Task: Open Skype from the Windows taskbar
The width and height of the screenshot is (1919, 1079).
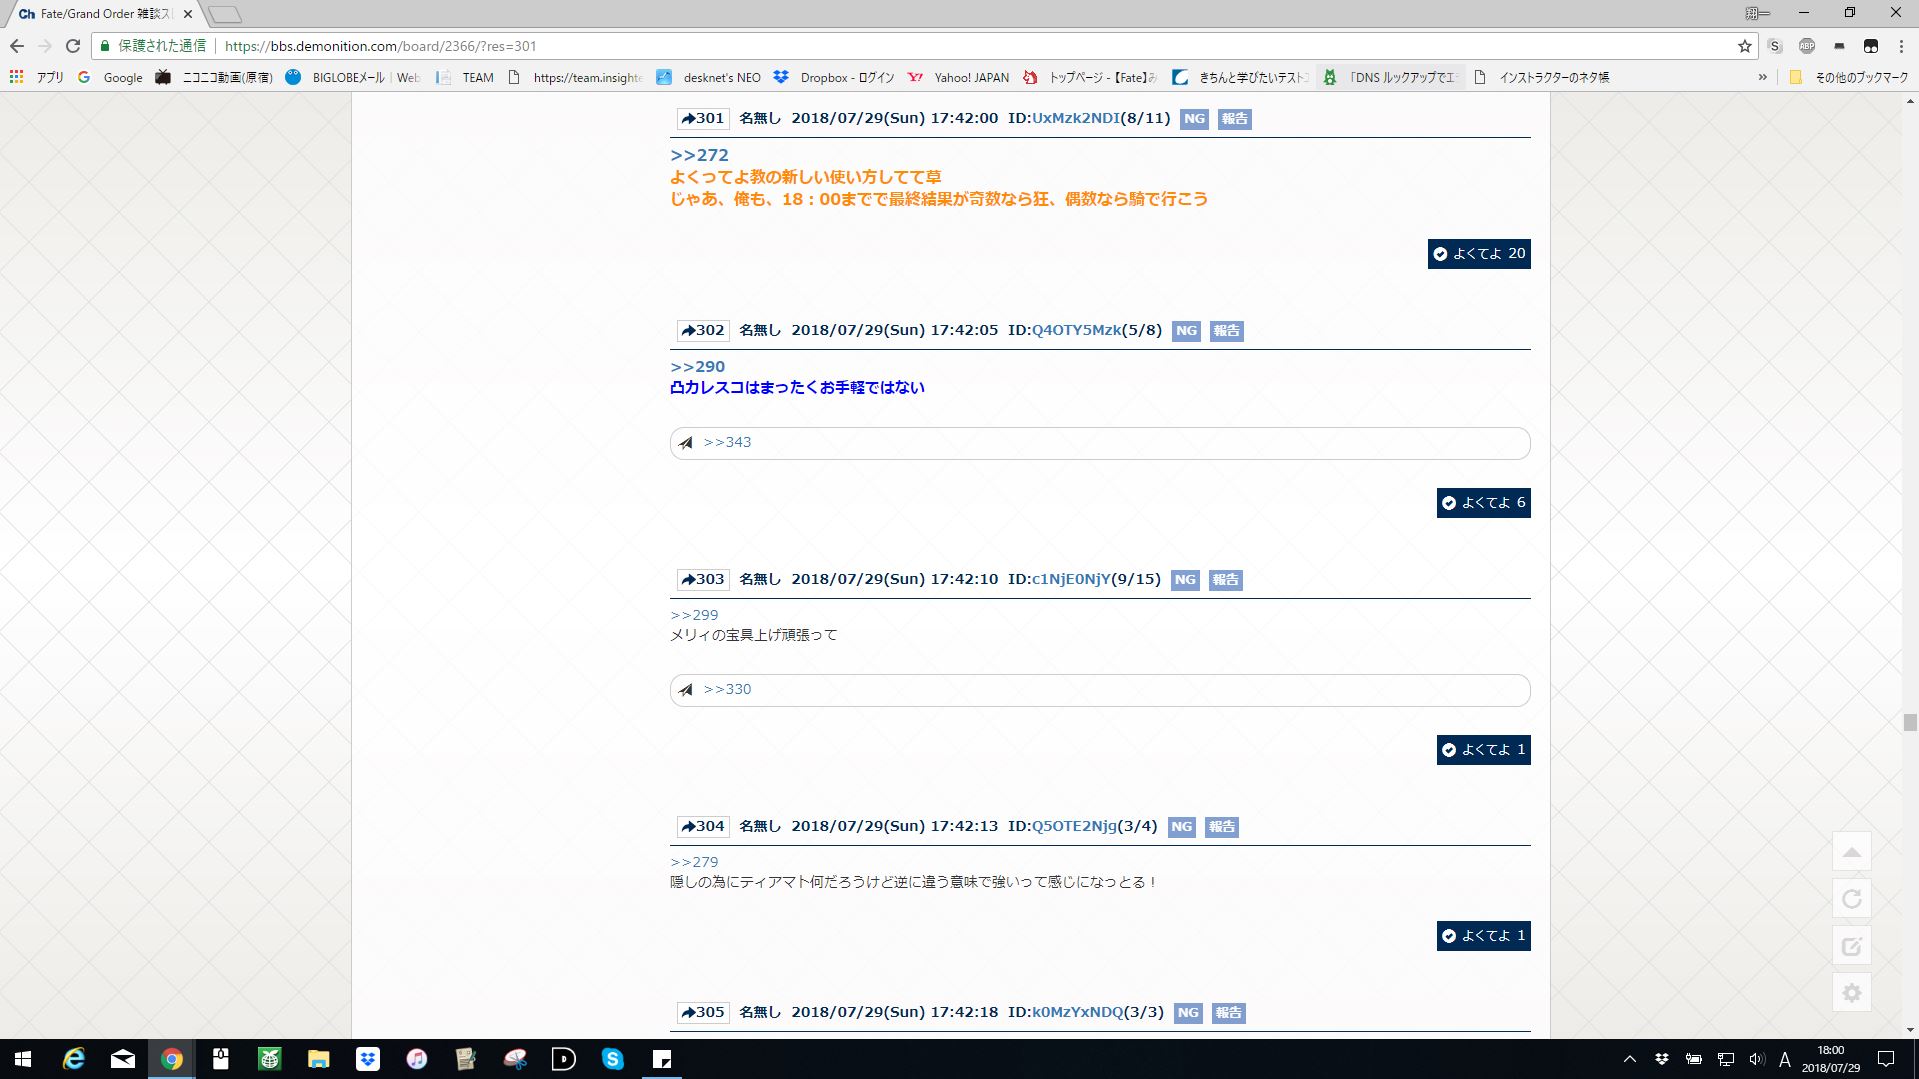Action: click(612, 1058)
